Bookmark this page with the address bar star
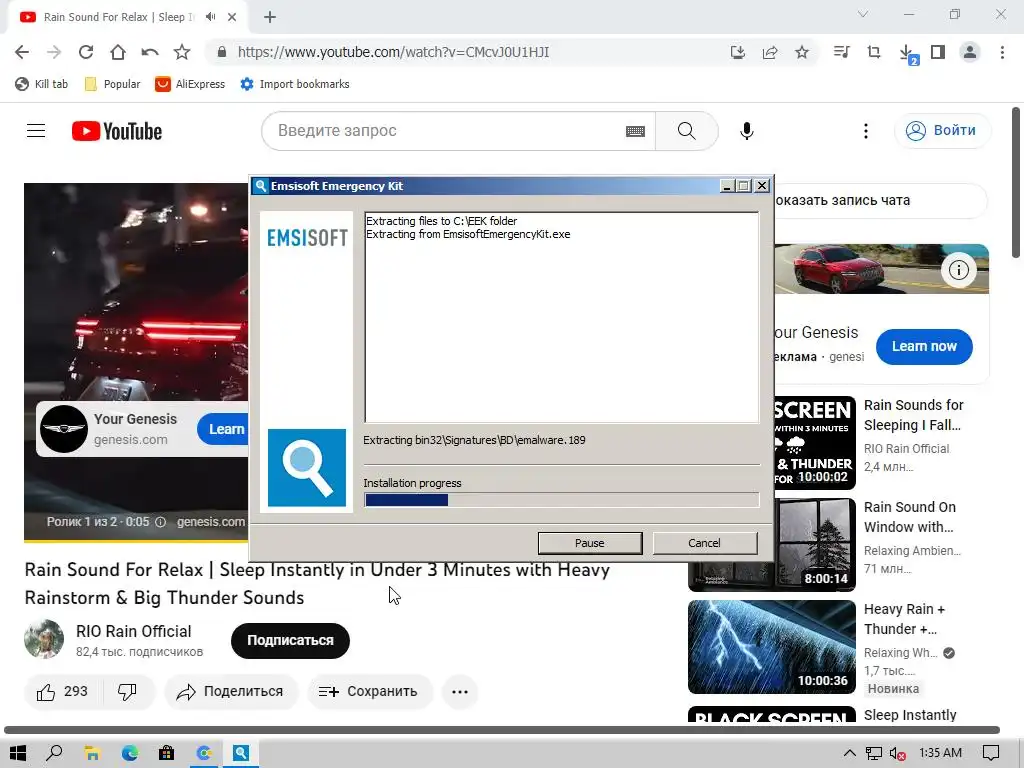 click(802, 52)
